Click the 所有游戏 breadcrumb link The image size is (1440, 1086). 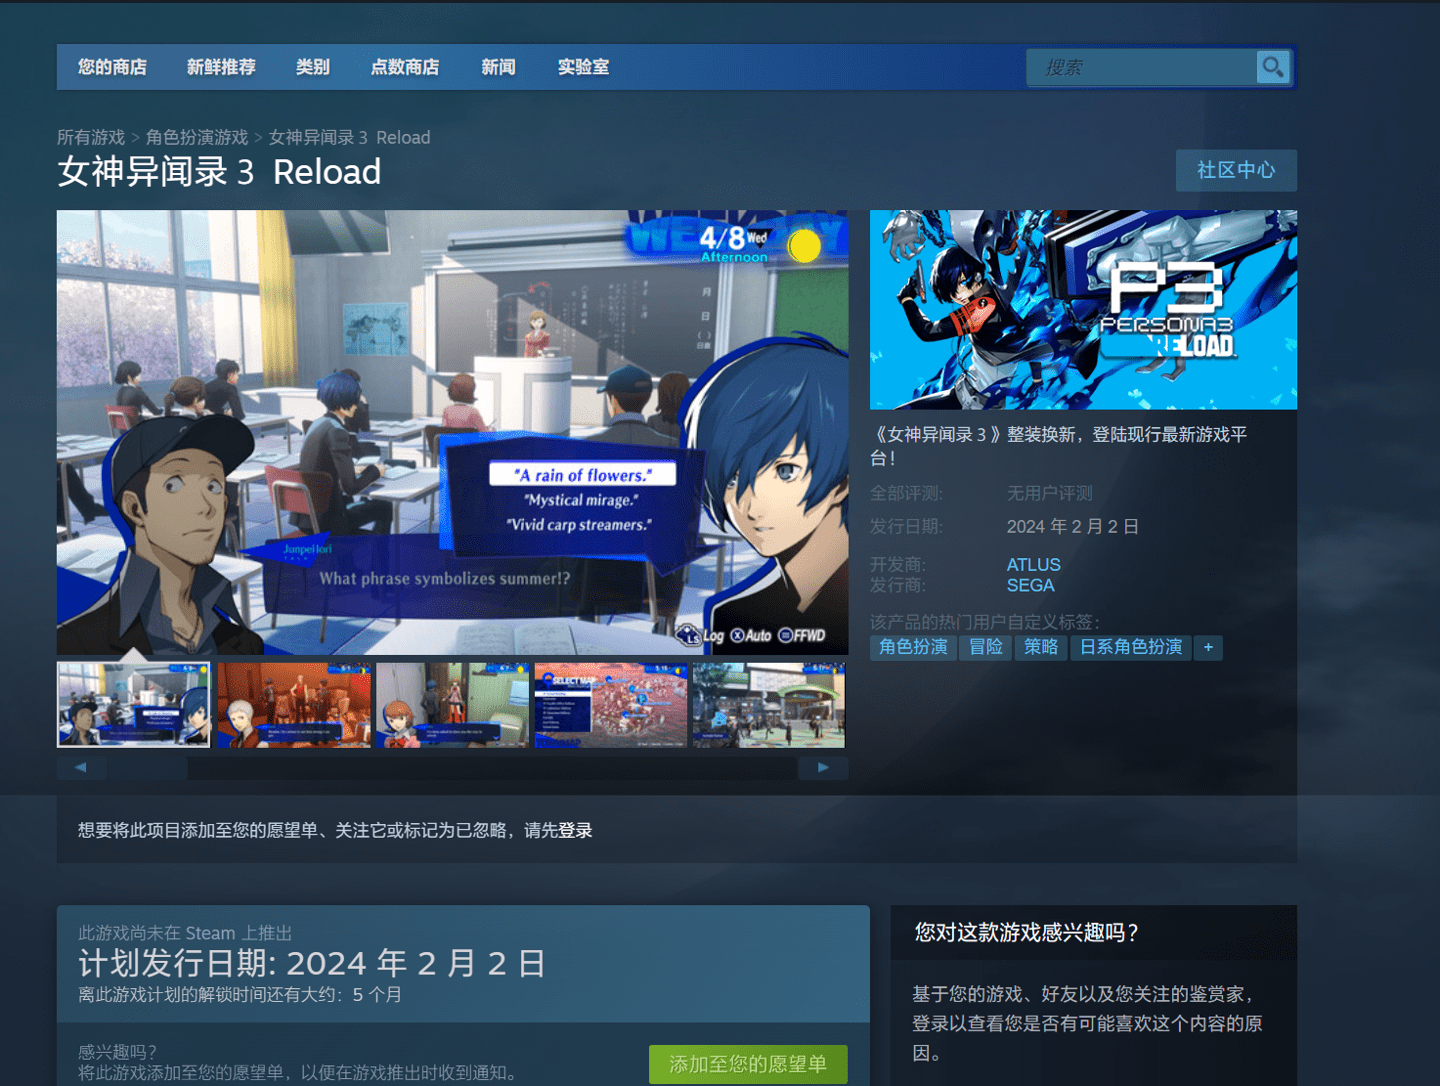(x=91, y=137)
